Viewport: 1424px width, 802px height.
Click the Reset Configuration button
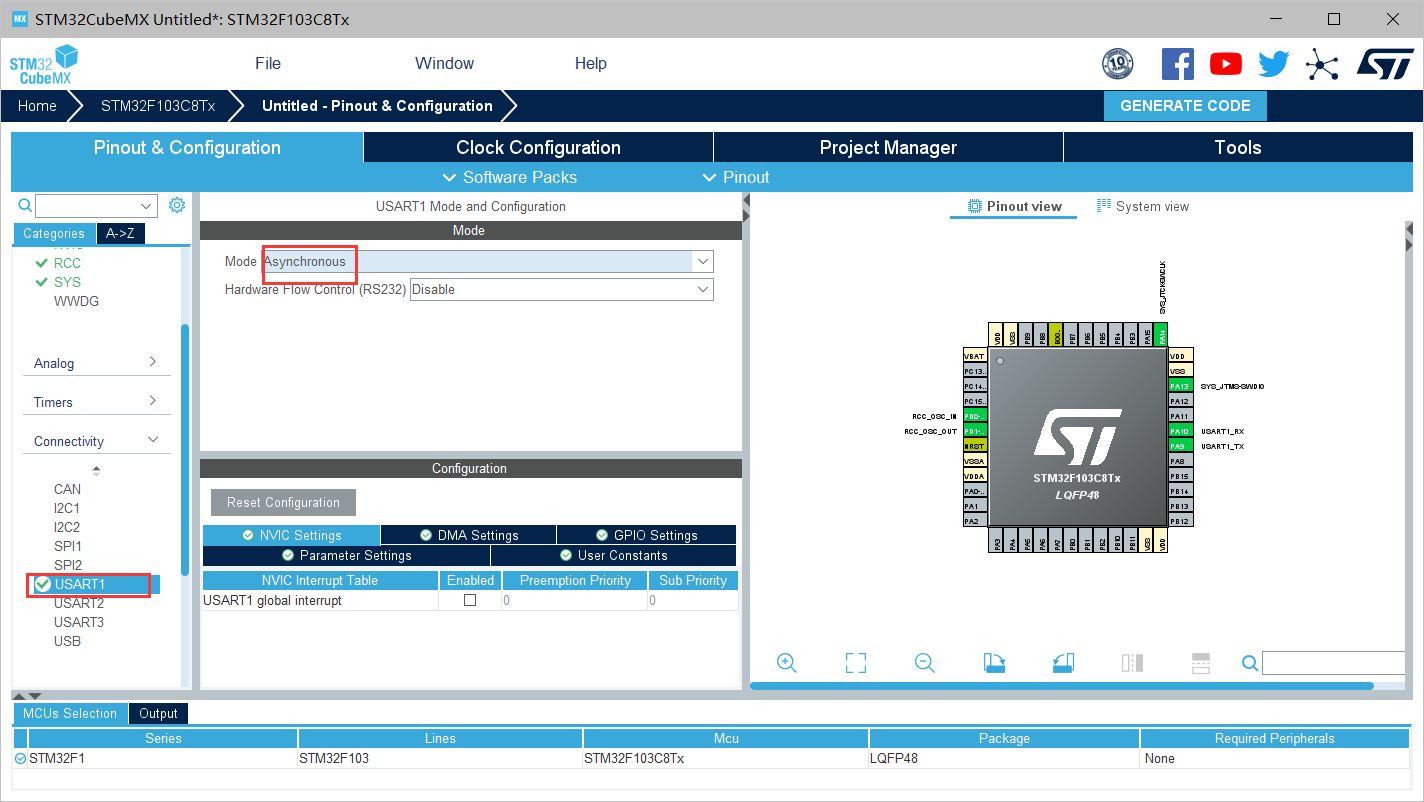[282, 502]
